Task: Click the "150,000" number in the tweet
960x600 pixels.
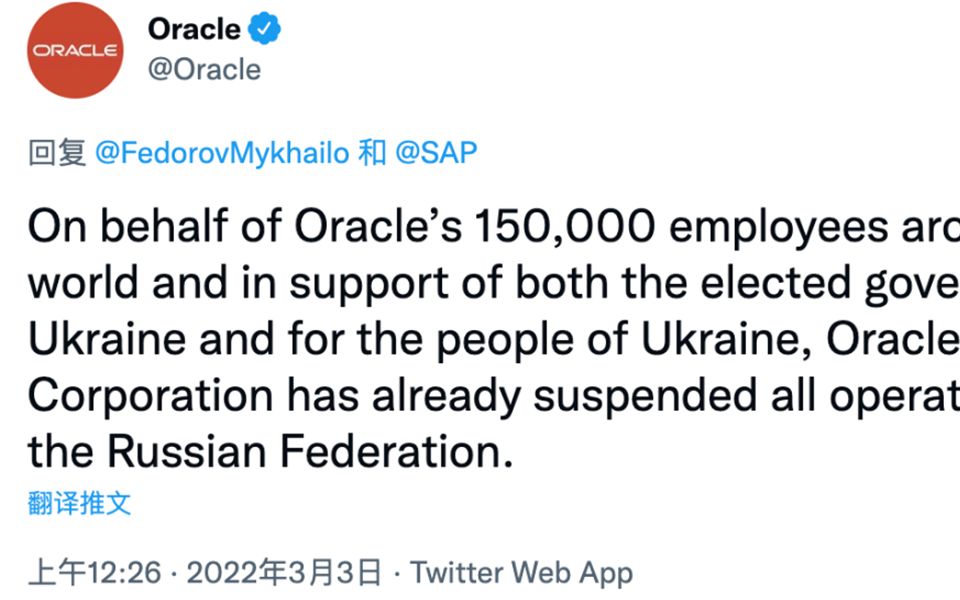Action: click(x=564, y=228)
